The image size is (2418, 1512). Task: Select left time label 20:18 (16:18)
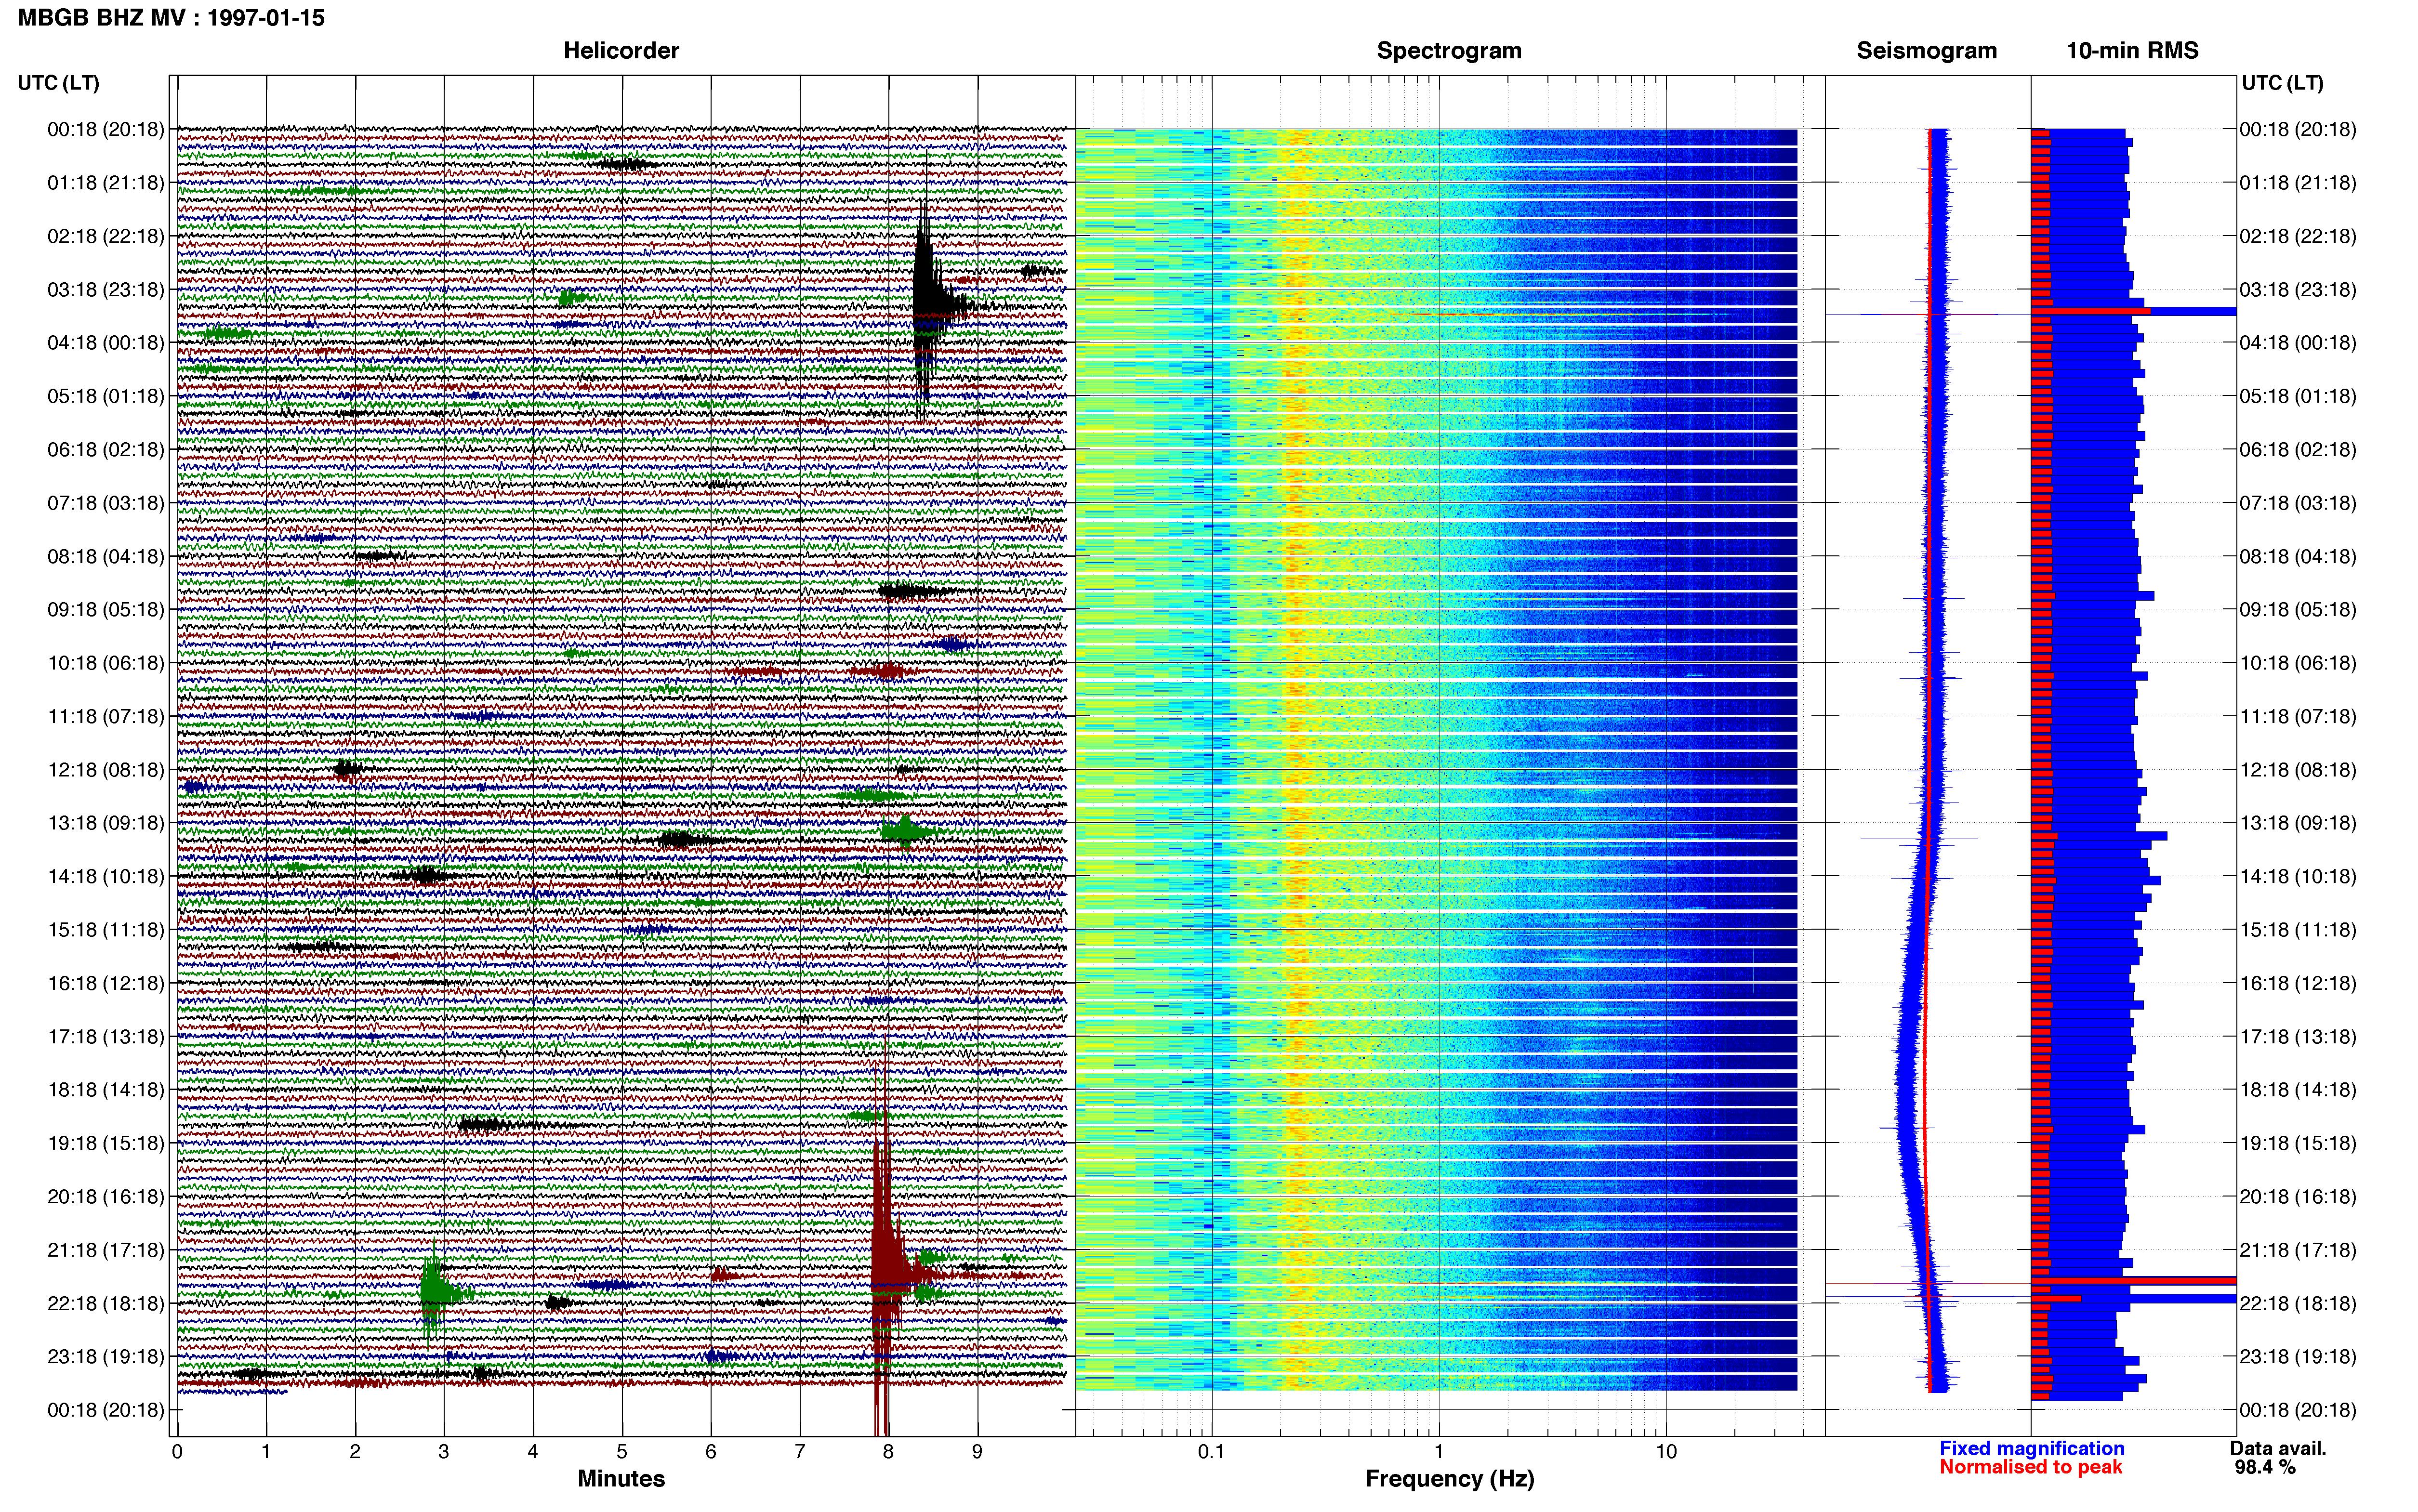[x=106, y=1196]
